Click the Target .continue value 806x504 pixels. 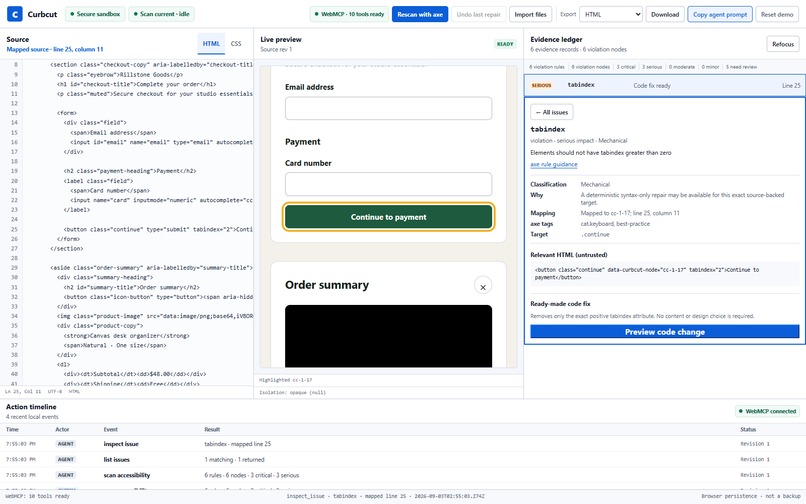[x=595, y=235]
